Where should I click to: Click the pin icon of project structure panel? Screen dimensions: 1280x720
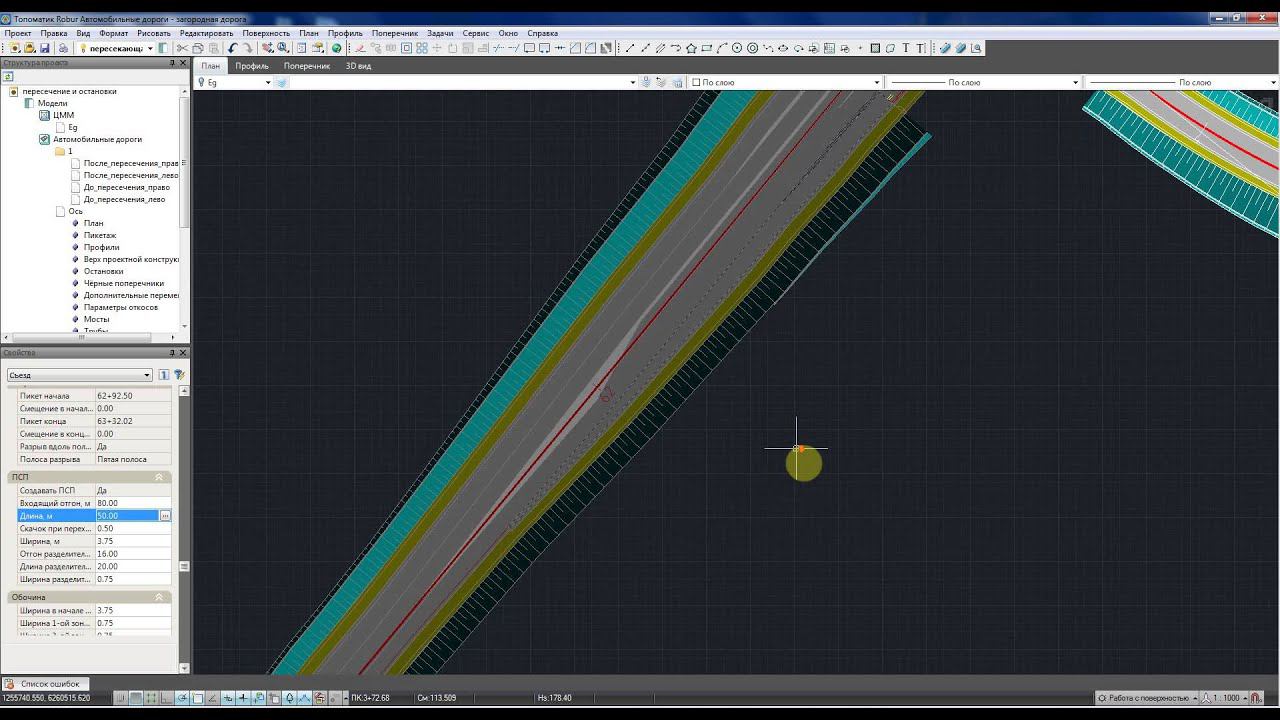pos(172,63)
